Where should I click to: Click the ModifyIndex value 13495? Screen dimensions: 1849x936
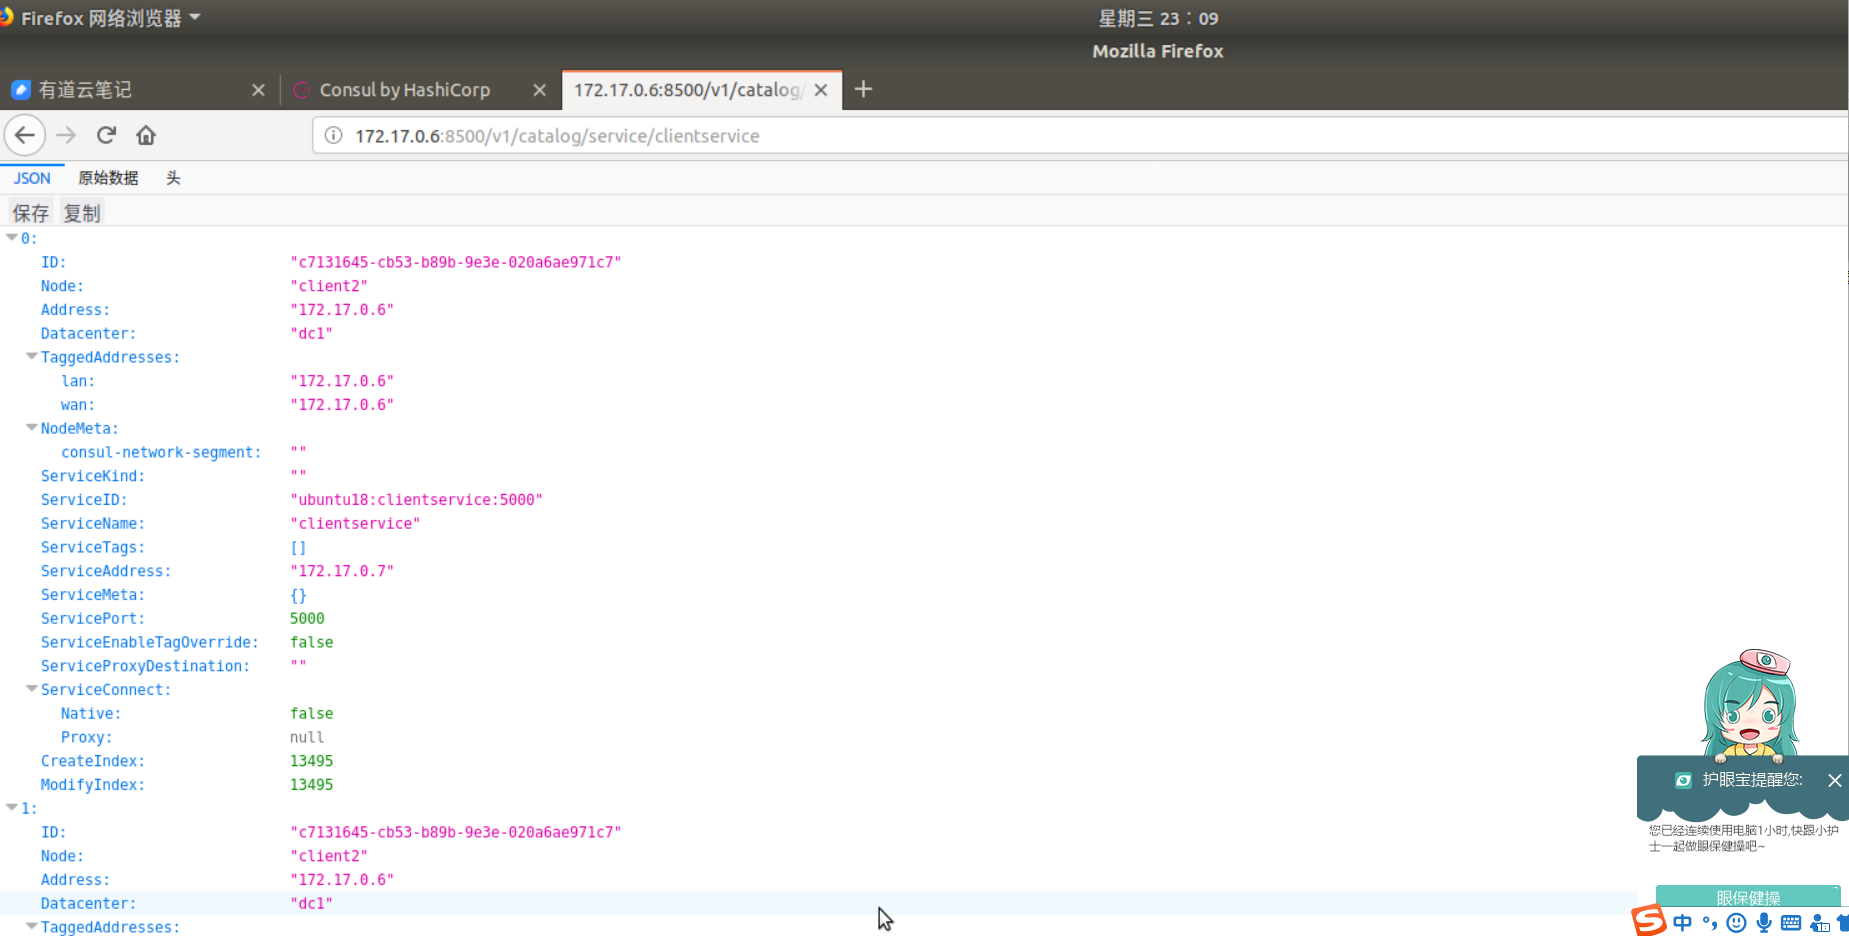(x=311, y=785)
